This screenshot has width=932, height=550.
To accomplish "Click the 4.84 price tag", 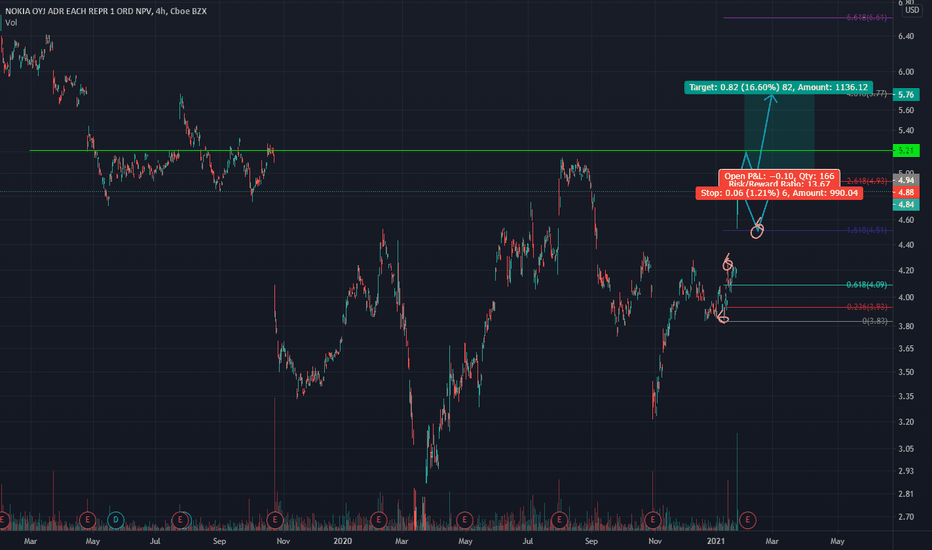I will [906, 205].
